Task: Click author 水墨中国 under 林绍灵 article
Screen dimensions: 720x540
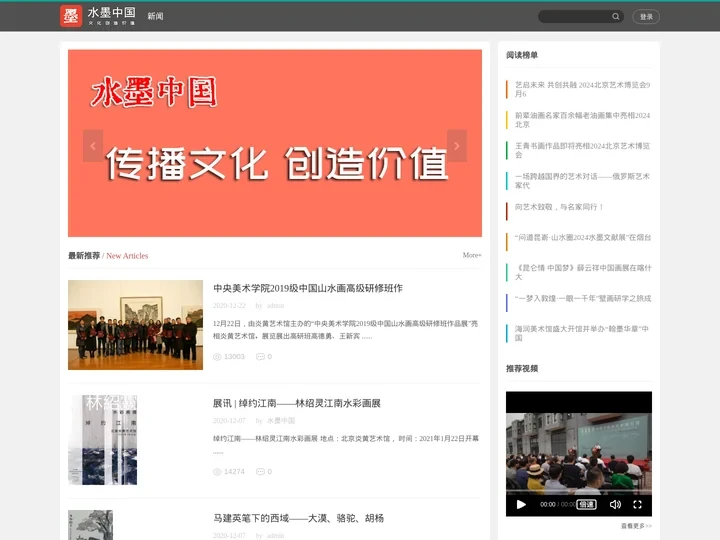Action: coord(281,421)
